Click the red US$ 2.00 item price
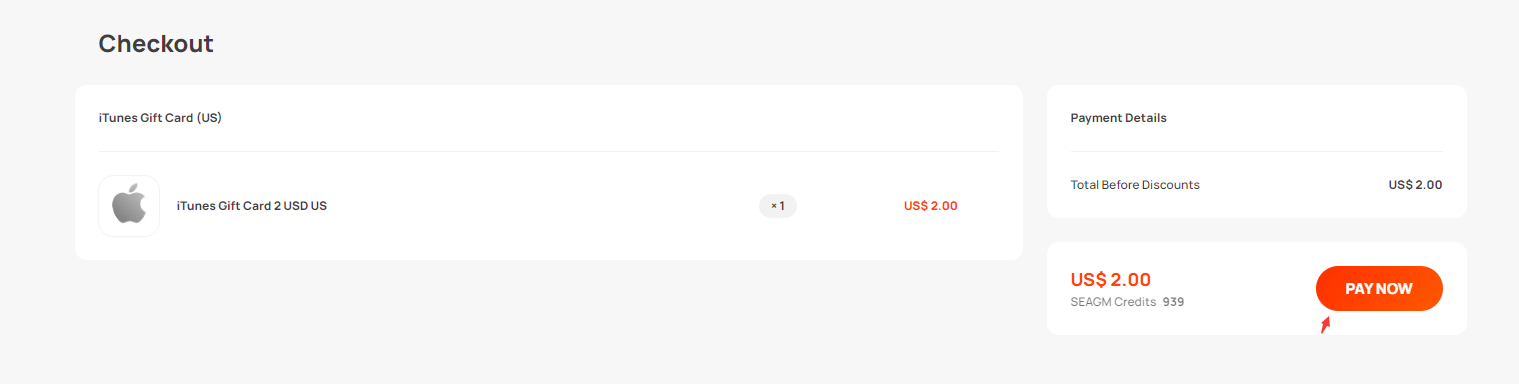The image size is (1519, 384). click(x=931, y=206)
